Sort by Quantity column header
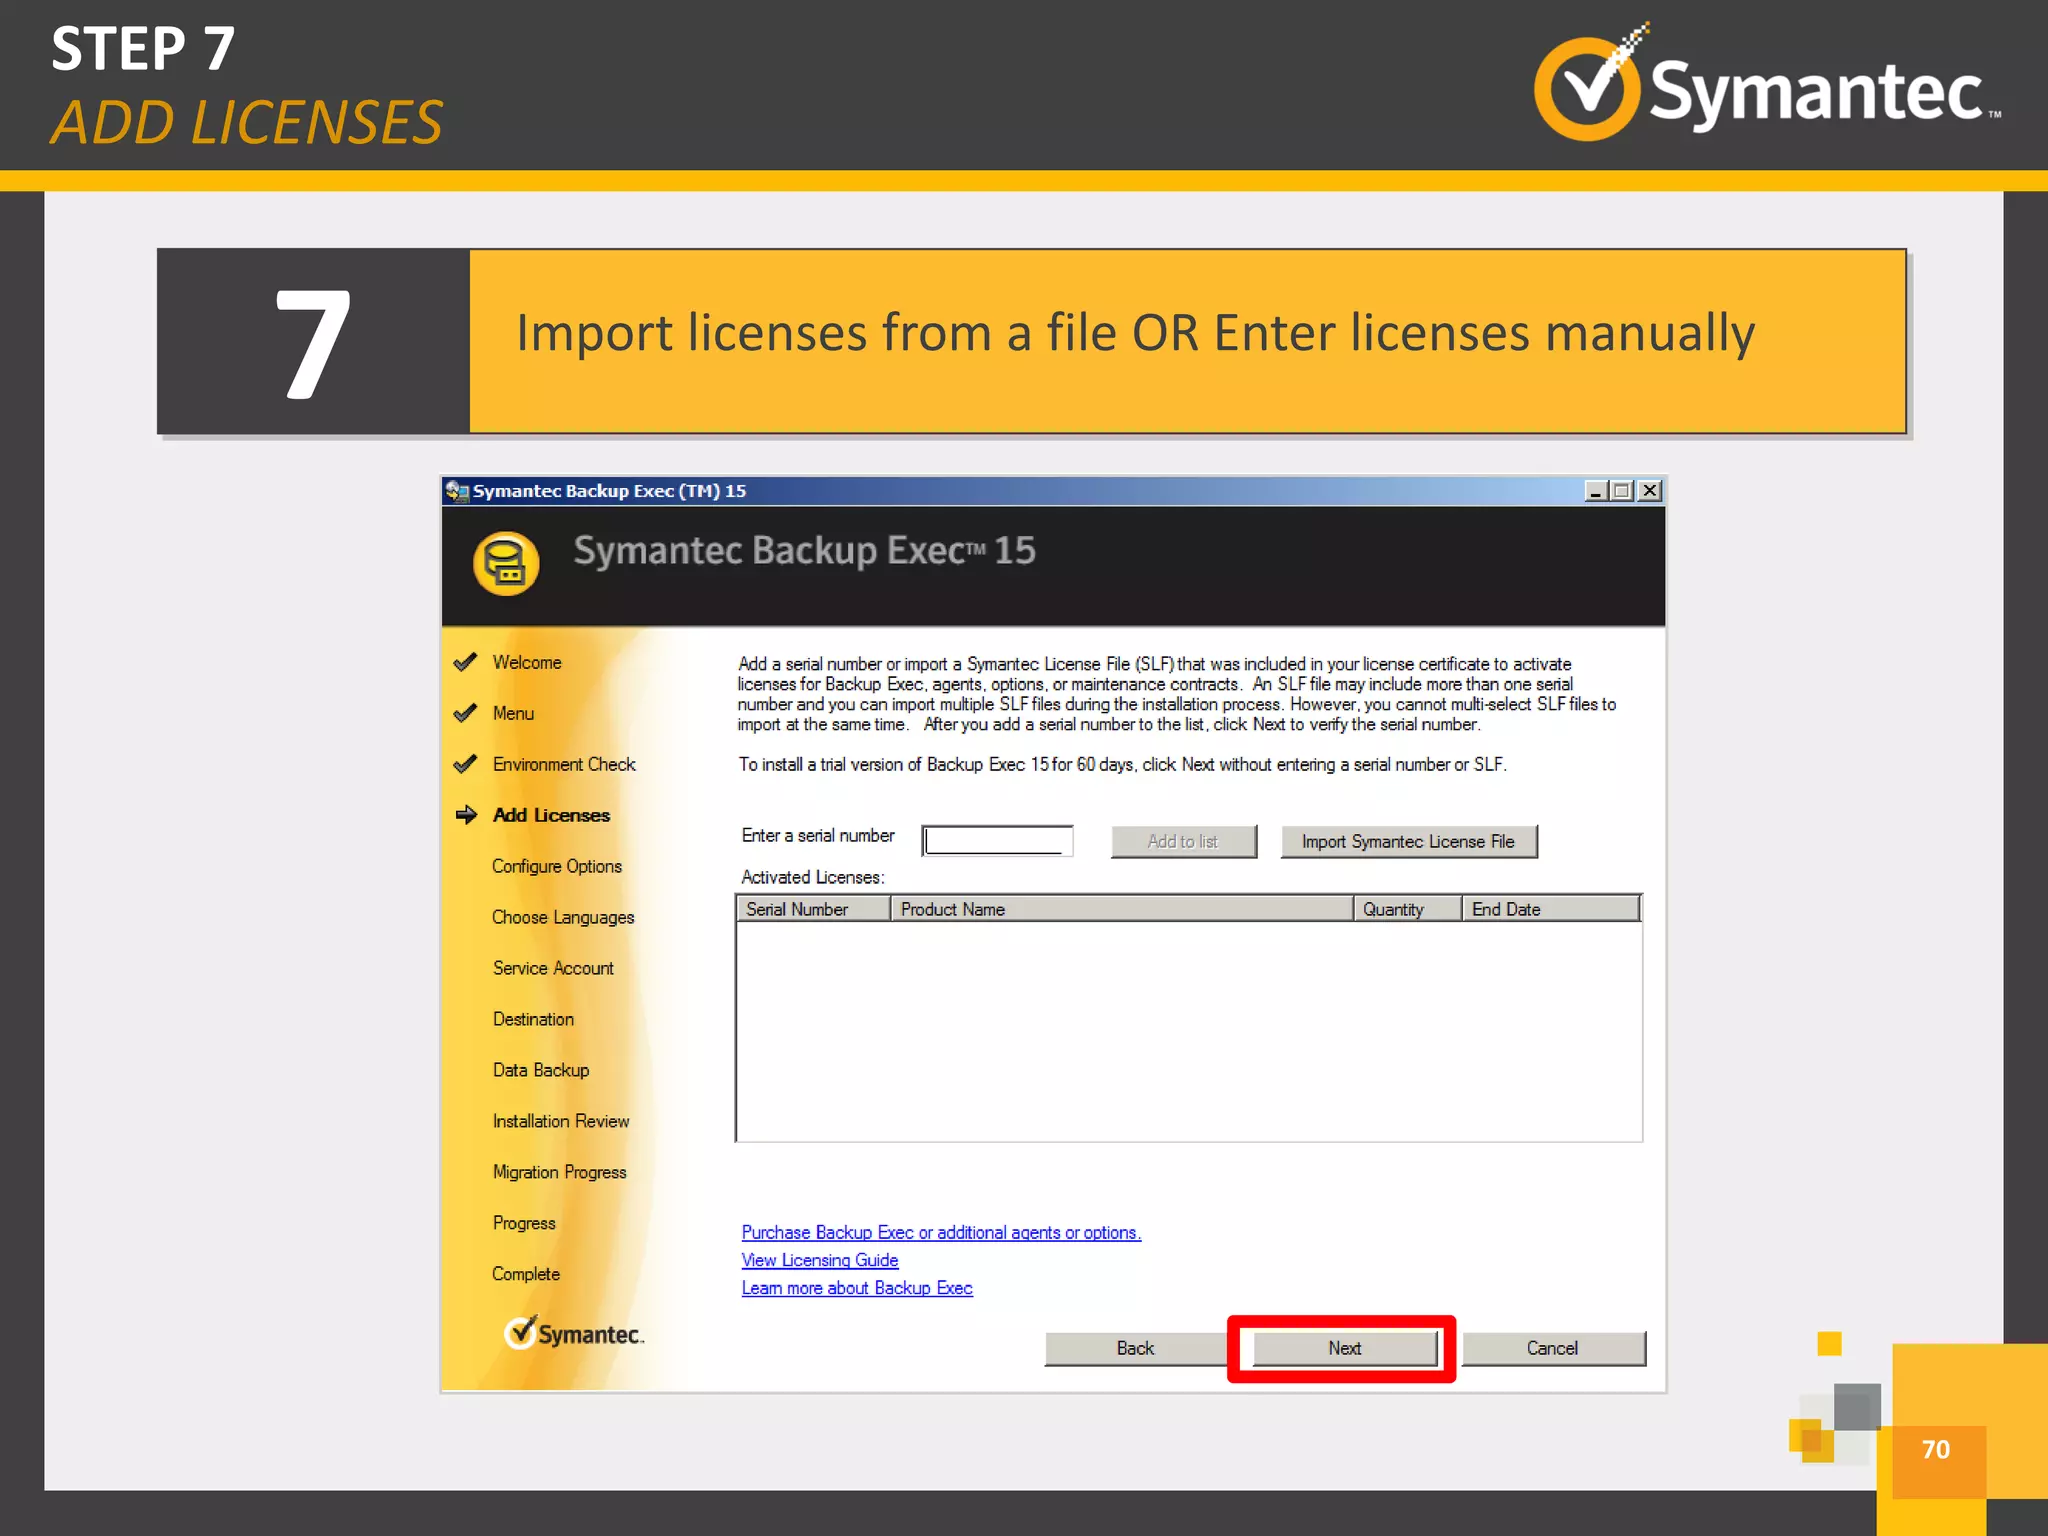This screenshot has width=2048, height=1536. click(1408, 909)
